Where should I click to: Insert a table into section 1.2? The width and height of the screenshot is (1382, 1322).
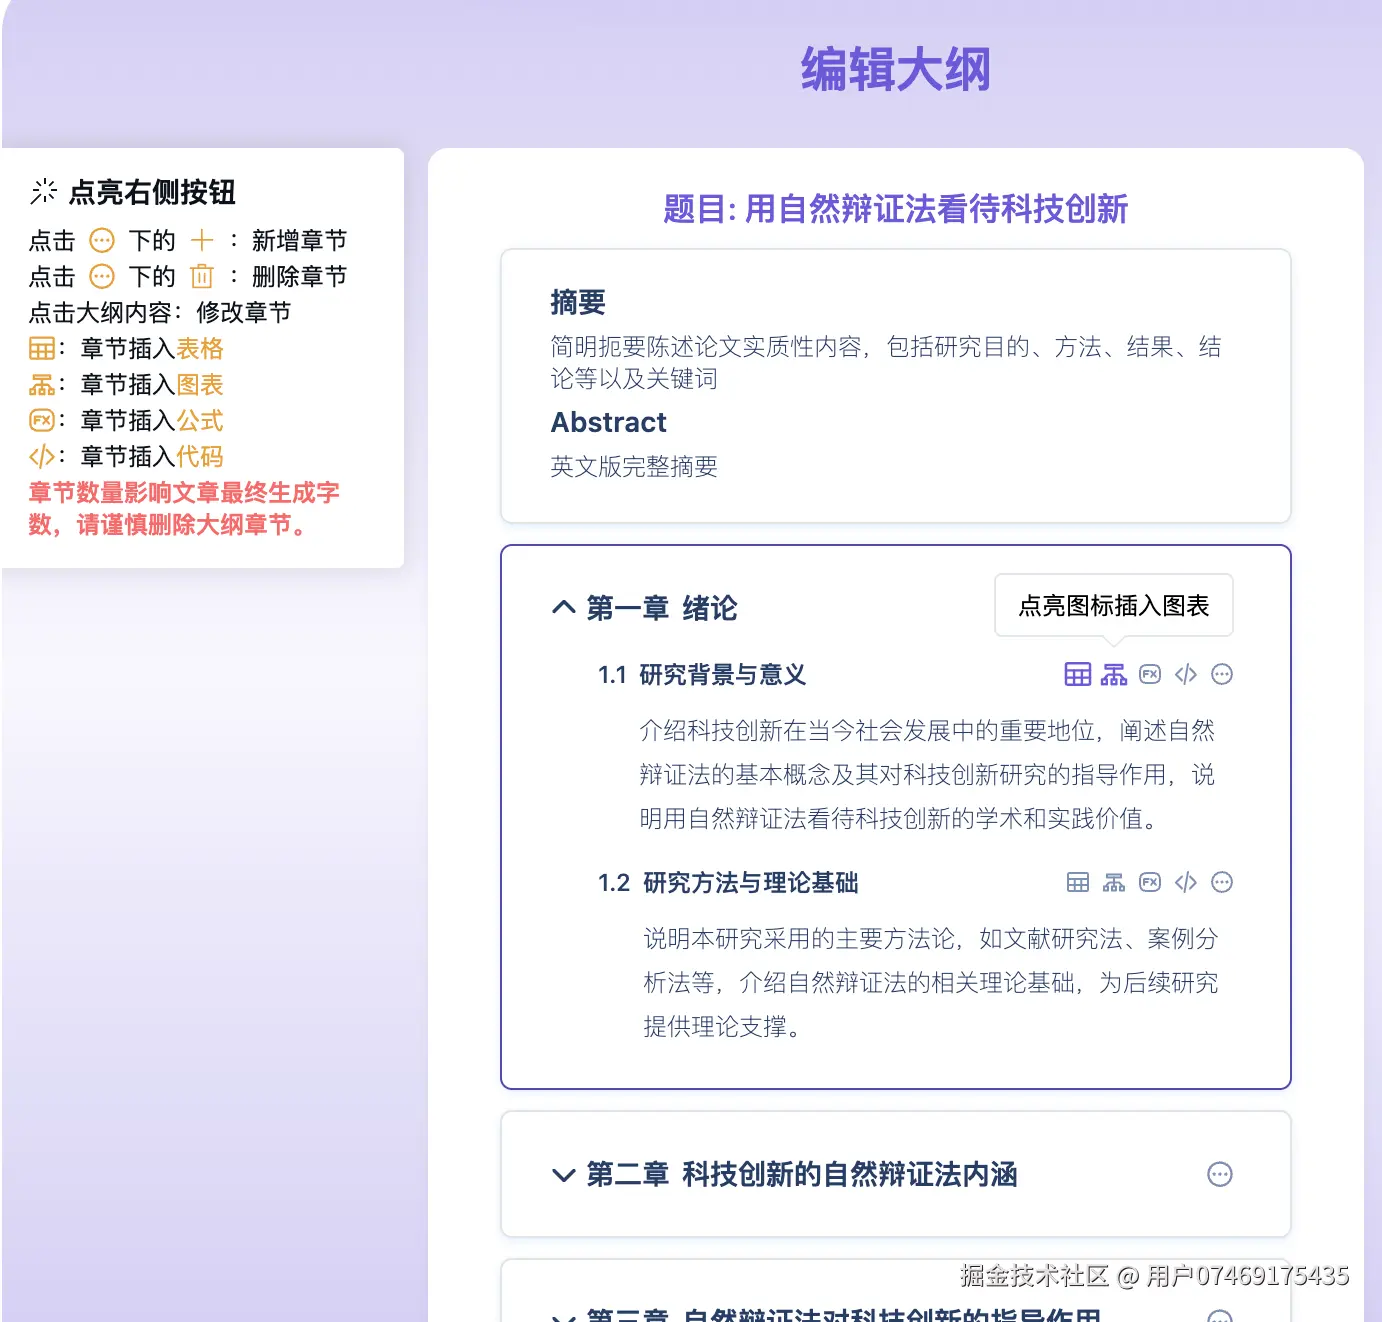click(x=1078, y=882)
